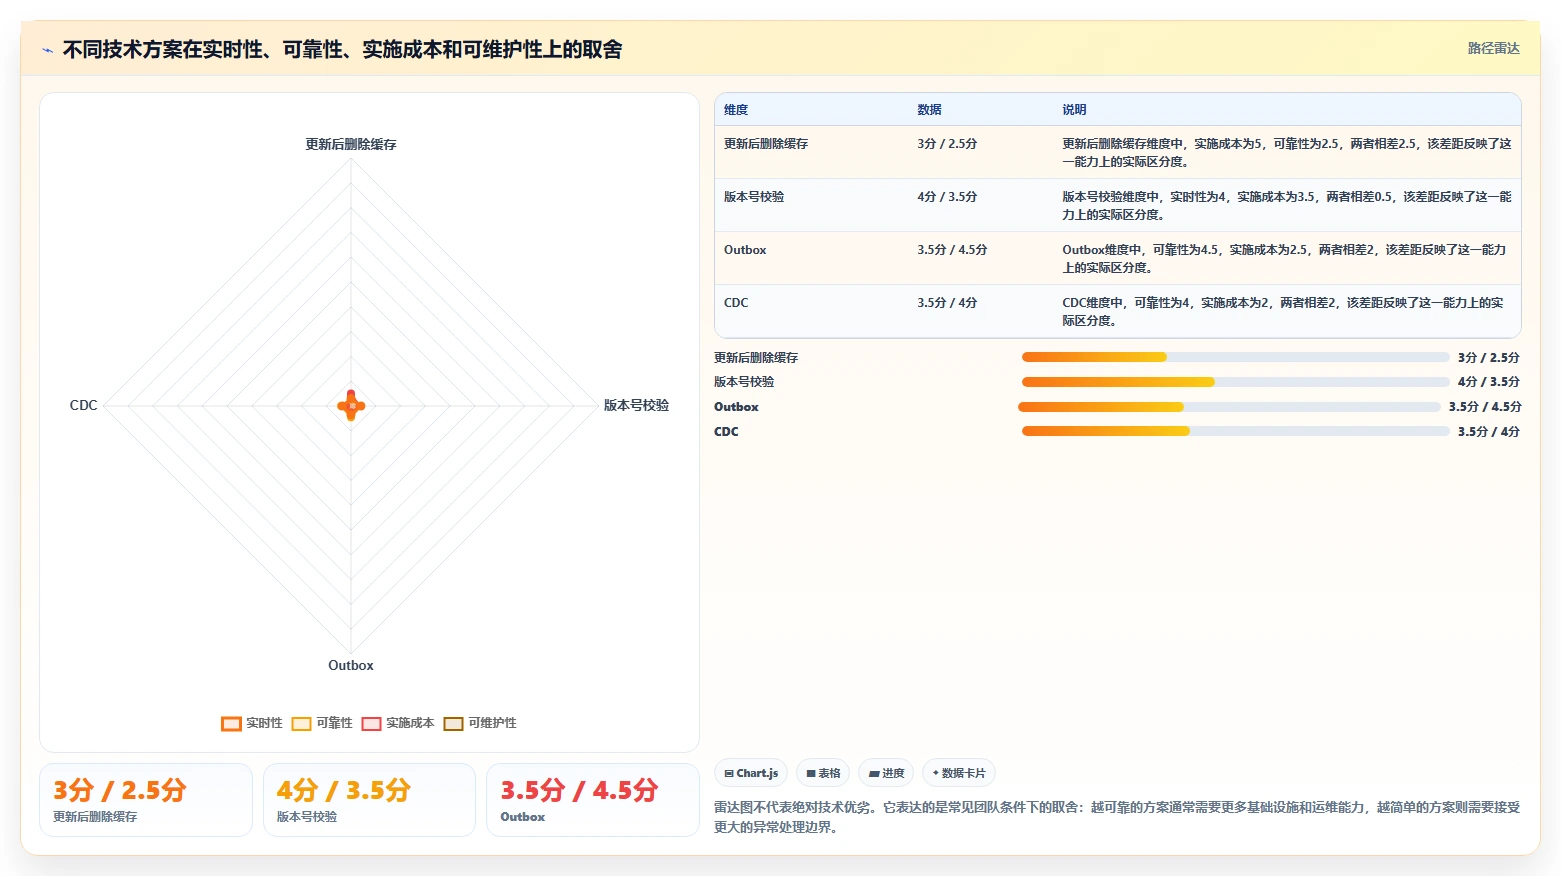Click the 更新后删除缓存 progress row label

click(756, 358)
